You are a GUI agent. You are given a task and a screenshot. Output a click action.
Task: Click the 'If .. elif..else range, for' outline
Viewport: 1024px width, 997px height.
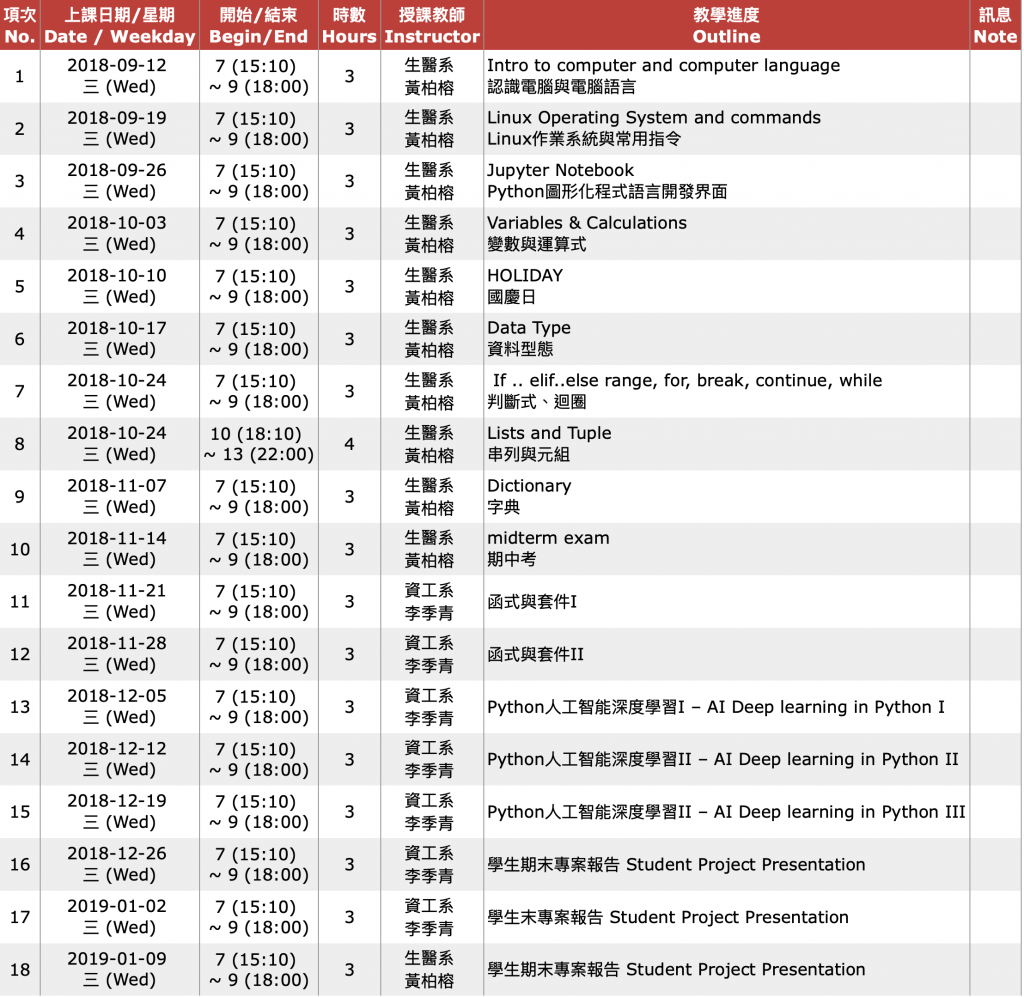click(726, 391)
